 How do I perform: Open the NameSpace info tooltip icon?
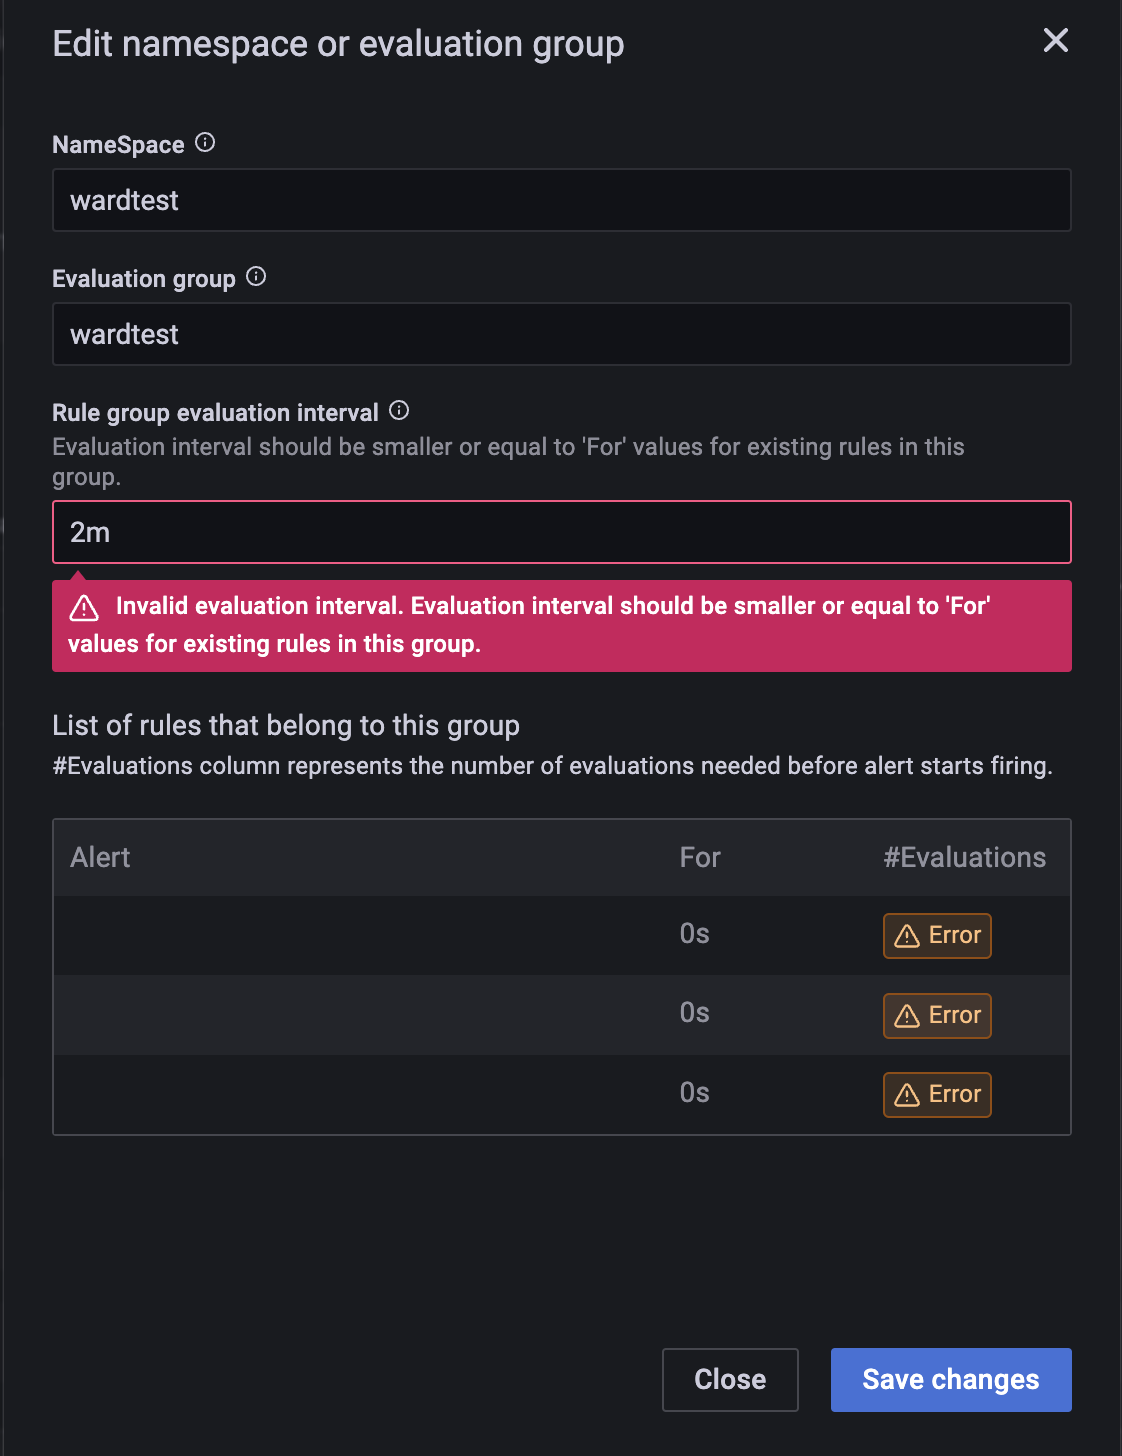(206, 143)
